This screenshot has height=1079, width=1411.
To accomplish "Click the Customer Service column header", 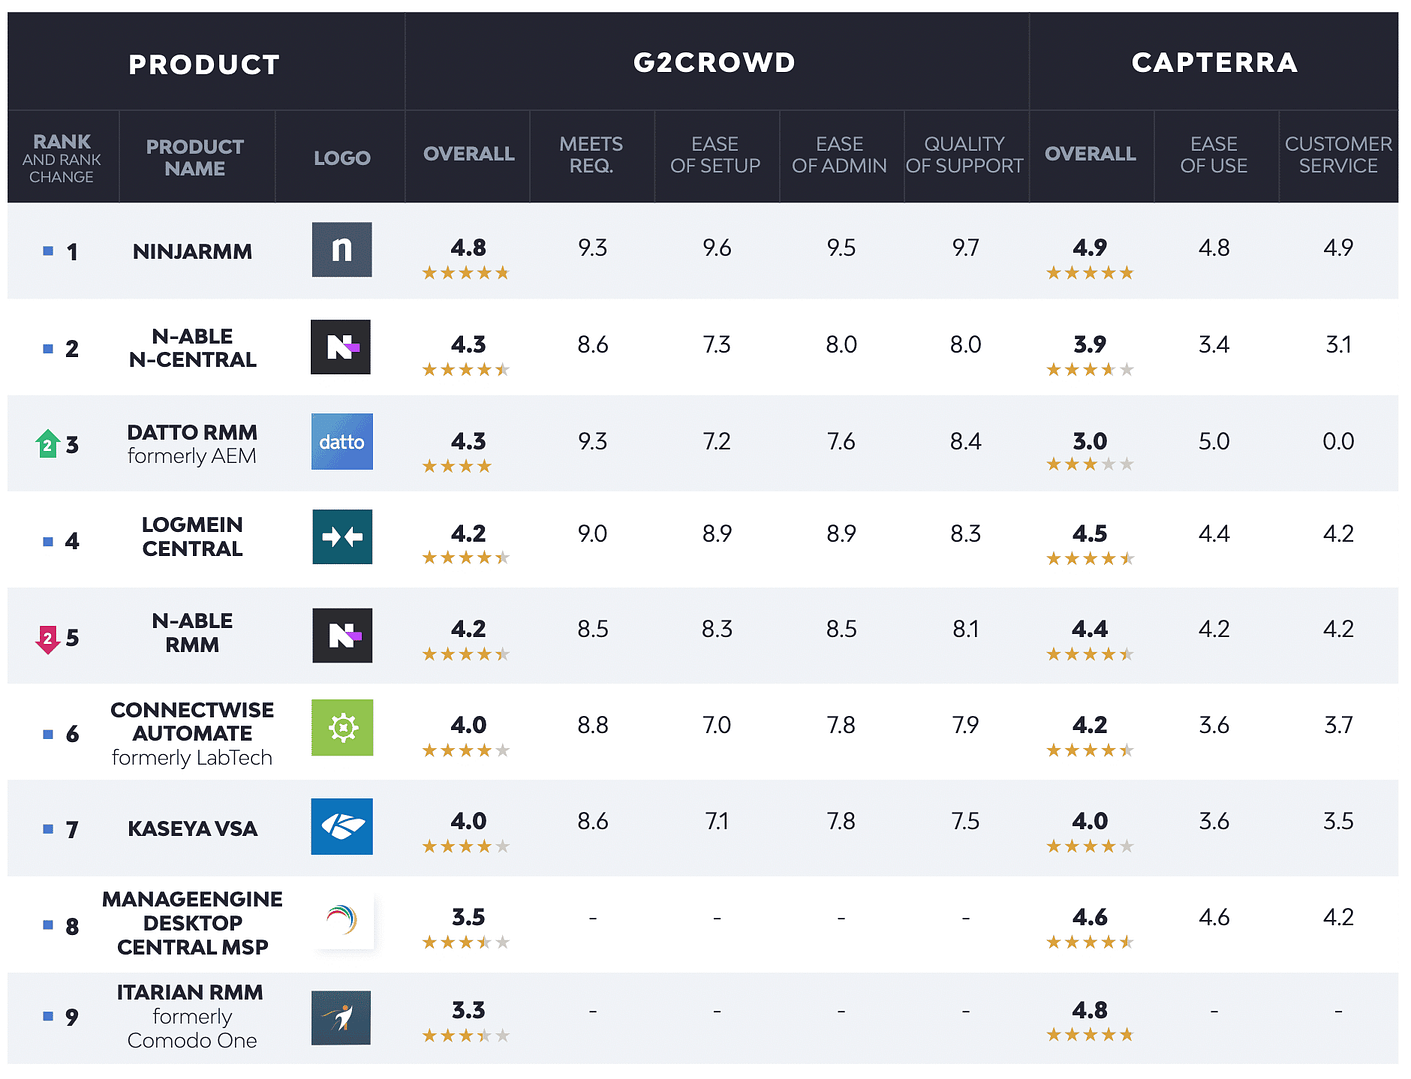I will coord(1338,155).
